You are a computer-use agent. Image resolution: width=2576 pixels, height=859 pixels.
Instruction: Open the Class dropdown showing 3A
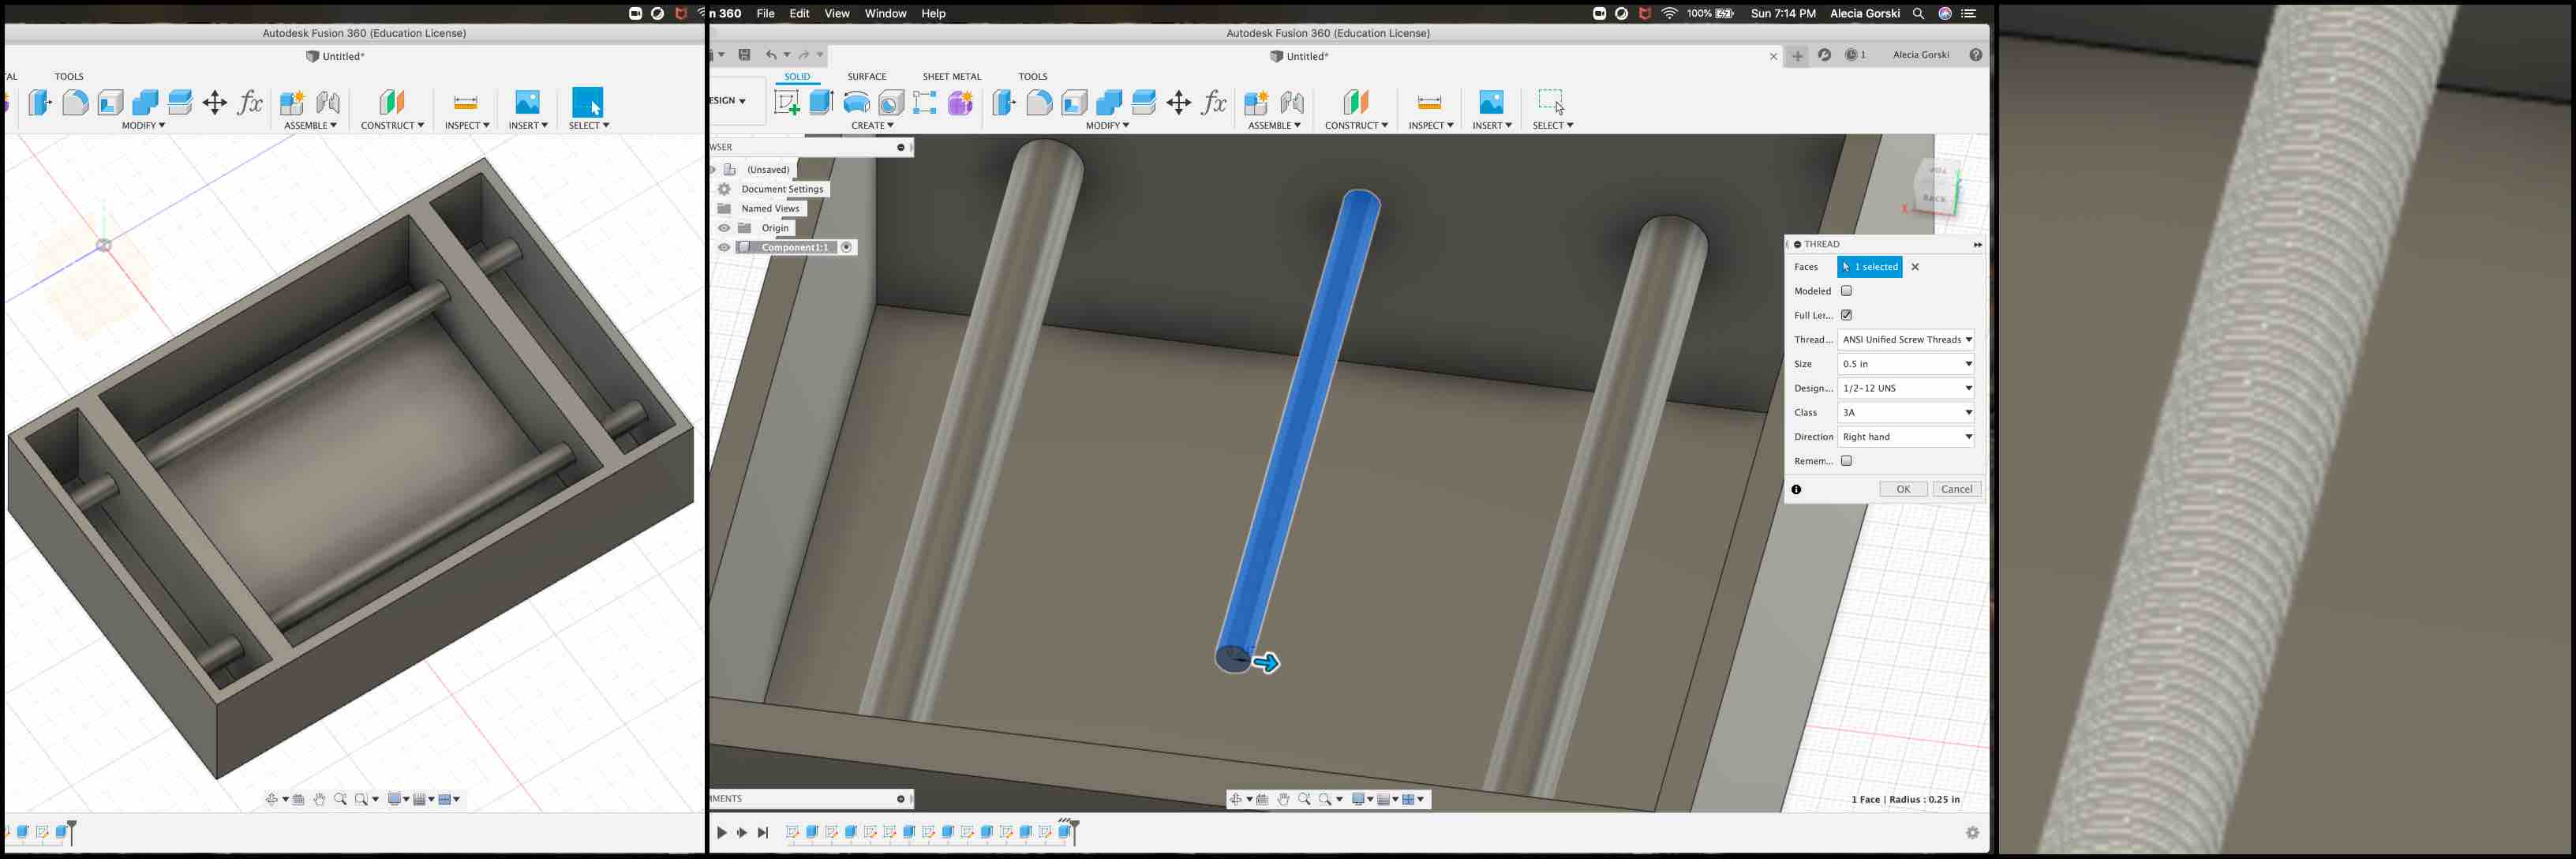[1905, 412]
